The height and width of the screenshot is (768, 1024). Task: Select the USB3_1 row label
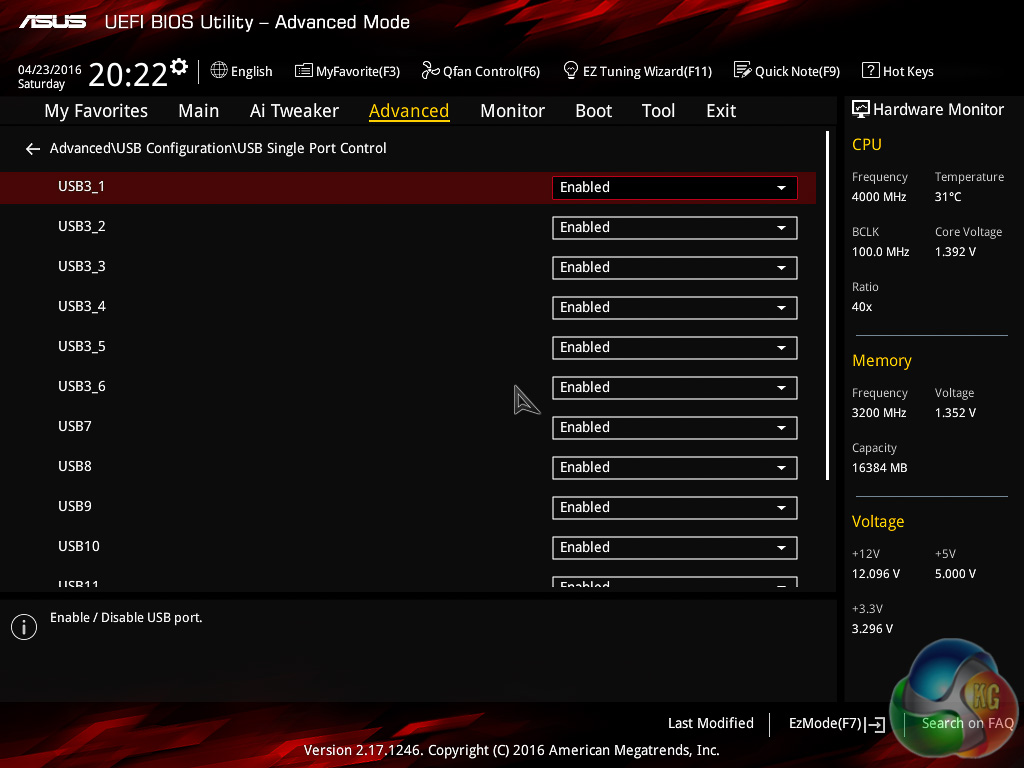click(82, 186)
